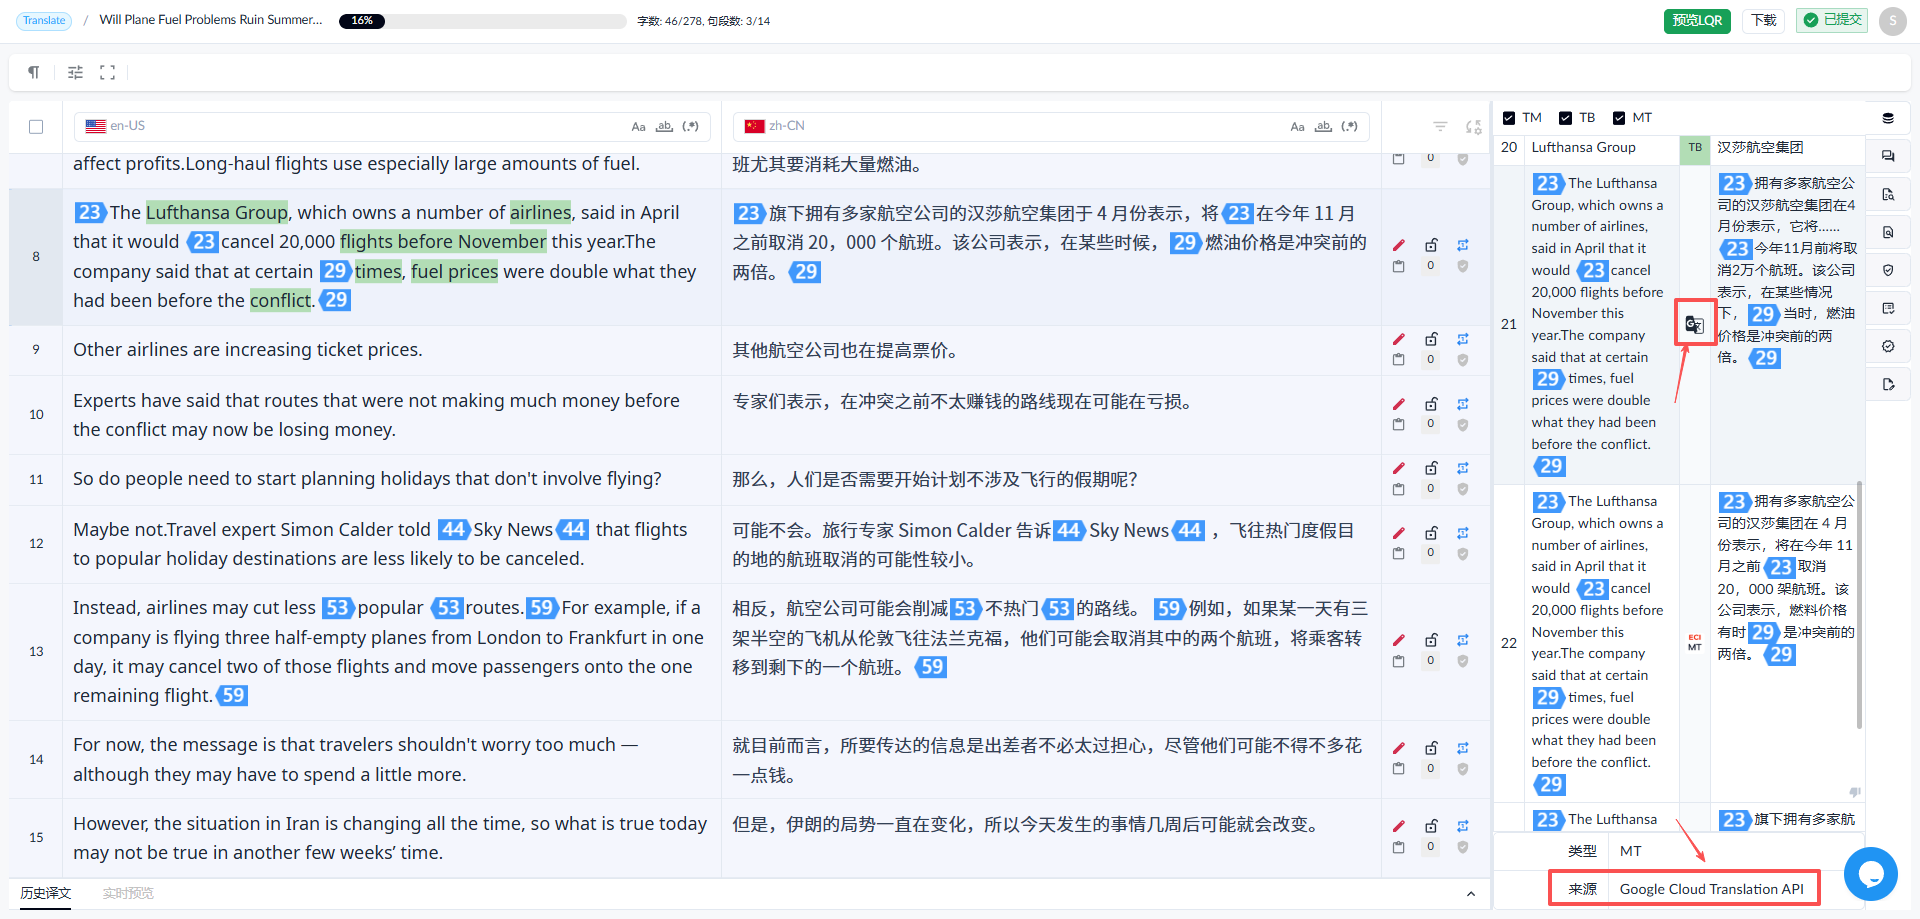Toggle the paragraph marks (¶) toolbar icon
This screenshot has height=919, width=1920.
tap(34, 72)
